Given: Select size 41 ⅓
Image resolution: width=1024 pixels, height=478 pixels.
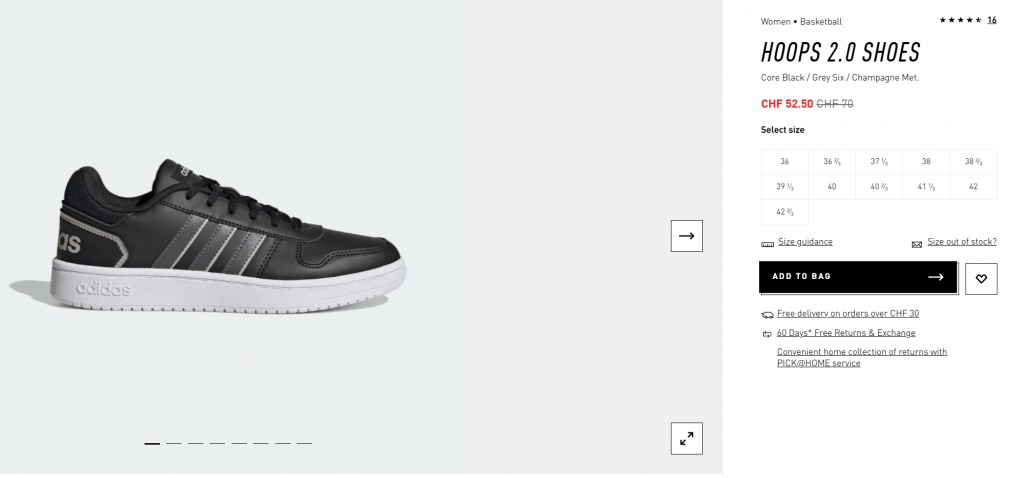Looking at the screenshot, I should [x=925, y=187].
